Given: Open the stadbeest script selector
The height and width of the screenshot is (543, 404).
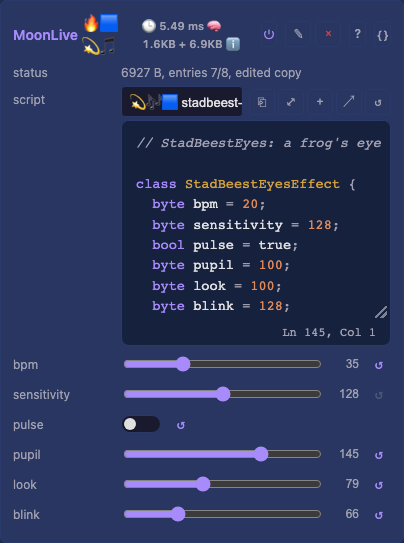Looking at the screenshot, I should tap(182, 102).
